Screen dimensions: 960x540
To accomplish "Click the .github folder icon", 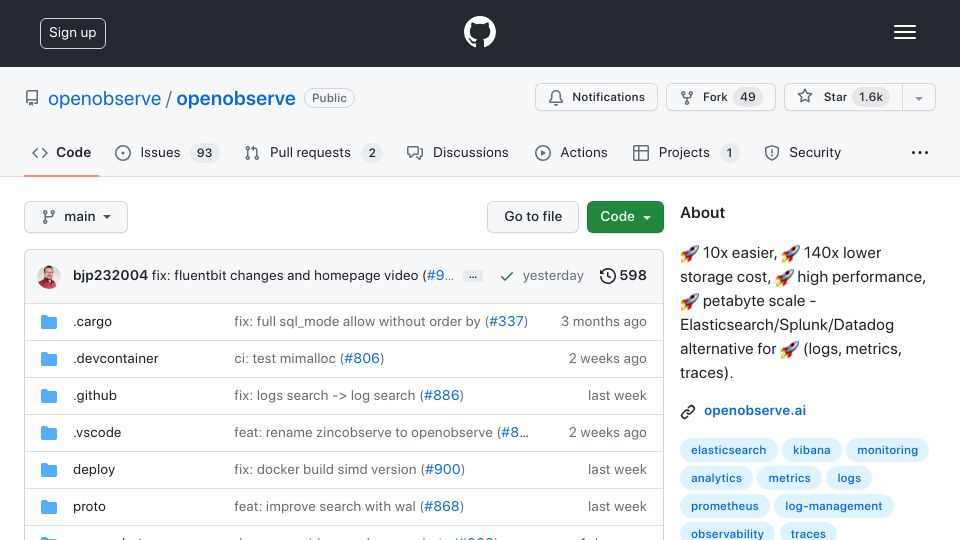I will [x=49, y=396].
